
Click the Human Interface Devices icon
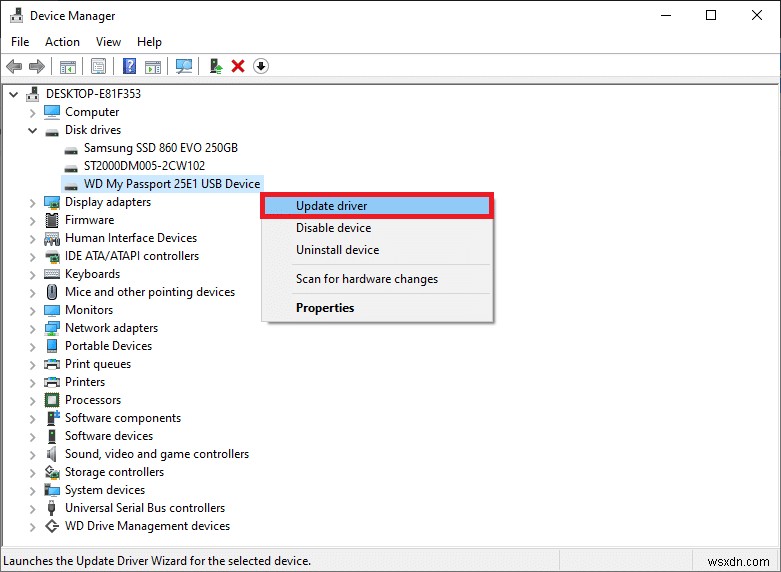click(52, 238)
